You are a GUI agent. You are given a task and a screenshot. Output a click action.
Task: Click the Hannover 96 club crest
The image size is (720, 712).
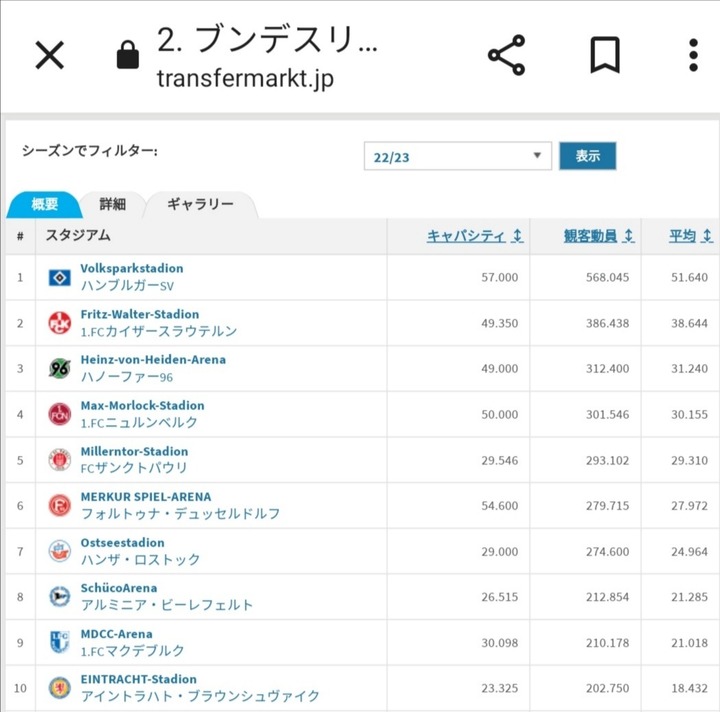pyautogui.click(x=60, y=368)
